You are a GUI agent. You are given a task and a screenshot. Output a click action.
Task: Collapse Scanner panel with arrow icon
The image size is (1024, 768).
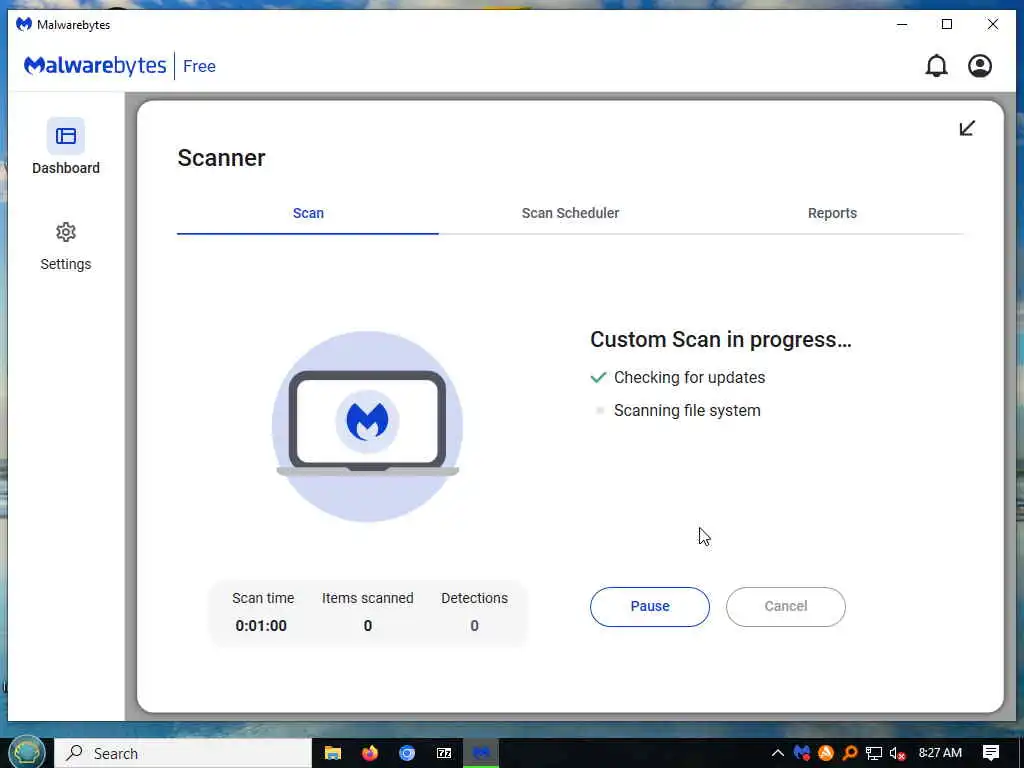967,128
